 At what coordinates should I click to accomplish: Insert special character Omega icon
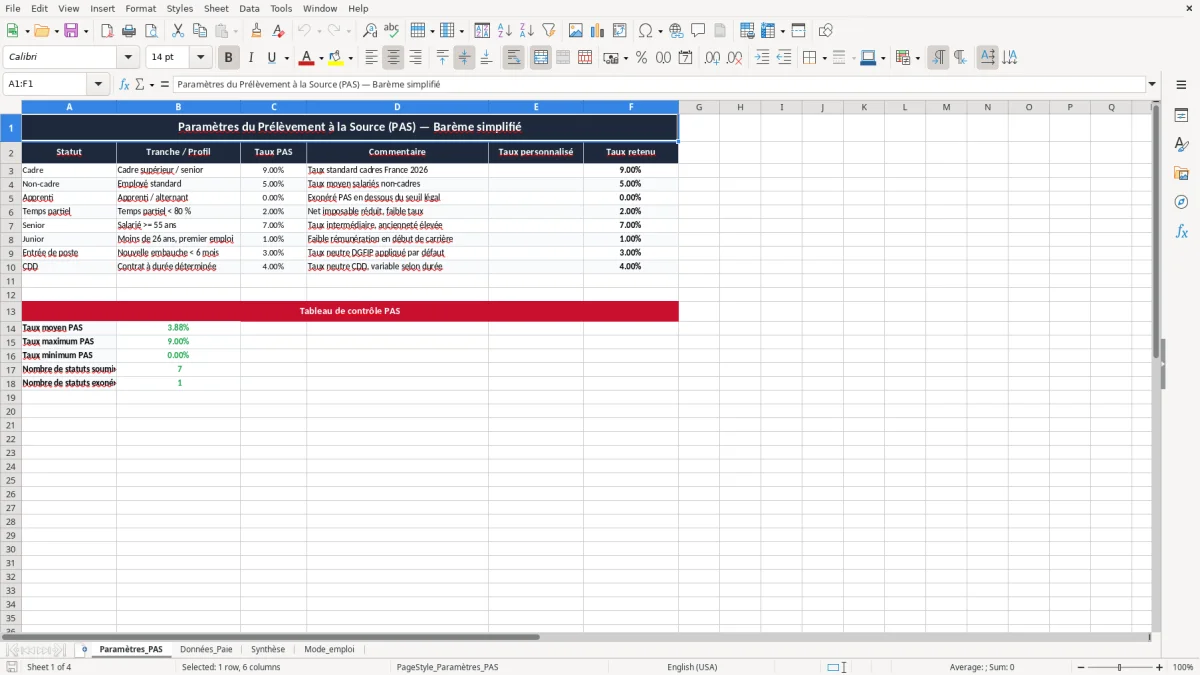645,31
